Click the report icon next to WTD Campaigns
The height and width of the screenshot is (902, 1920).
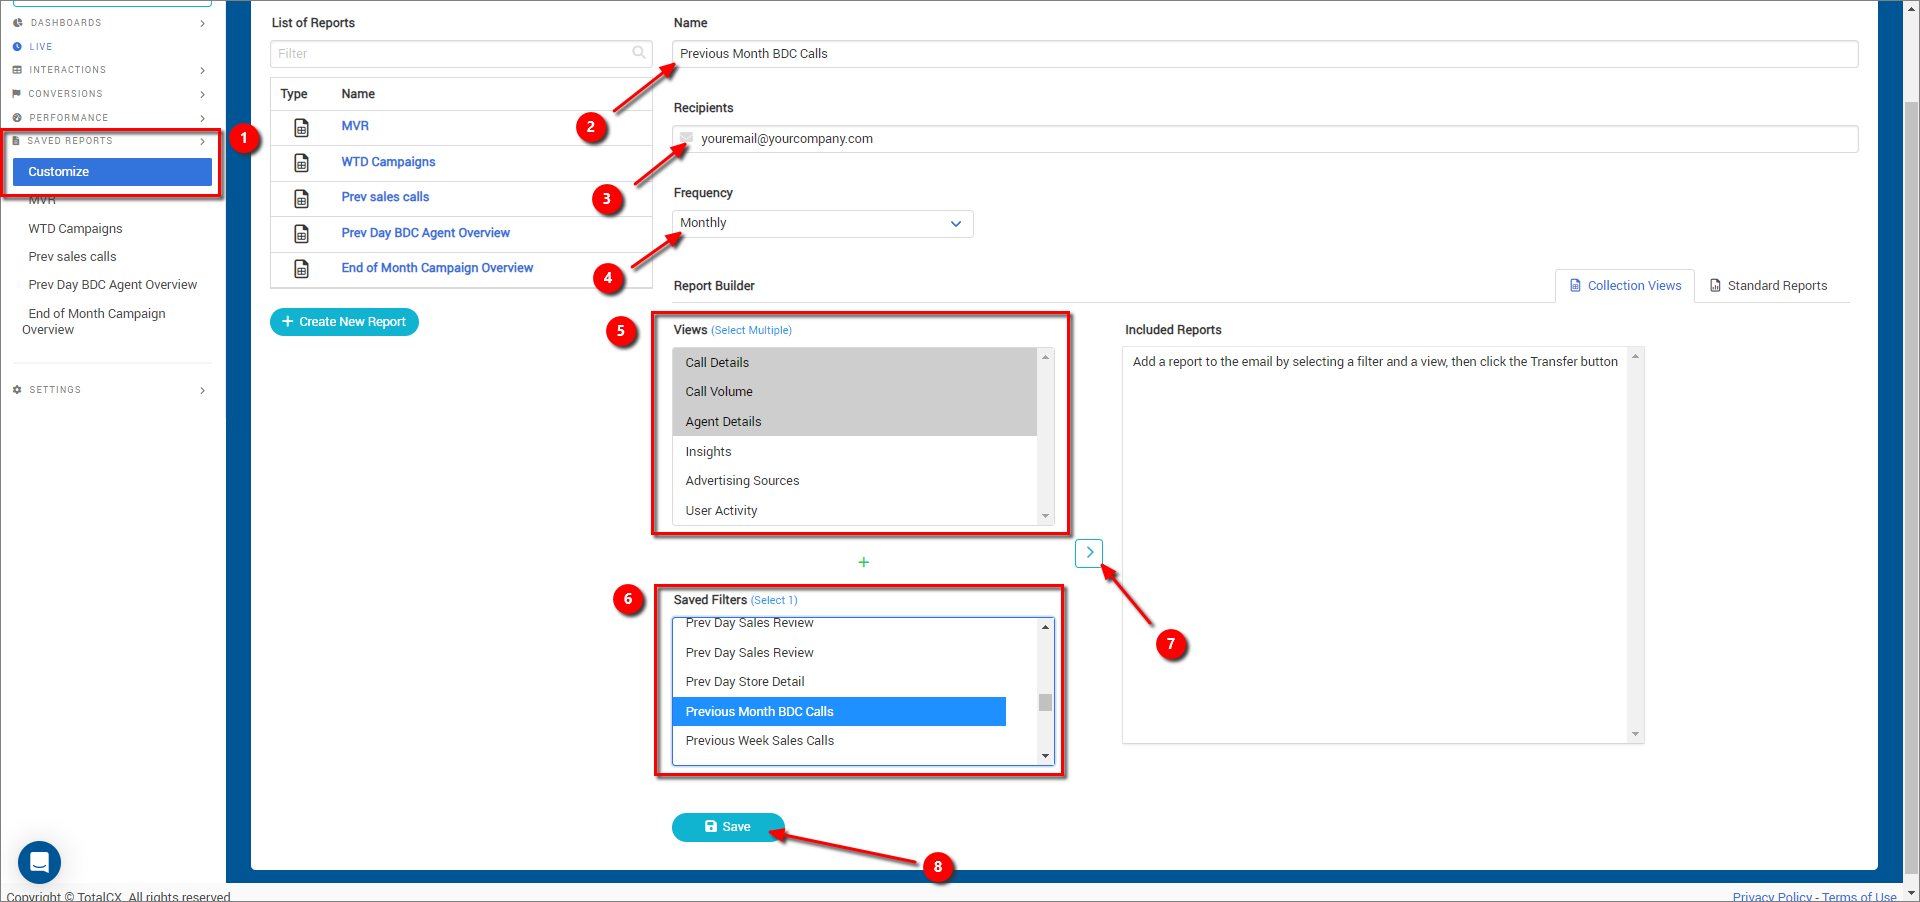click(x=301, y=163)
